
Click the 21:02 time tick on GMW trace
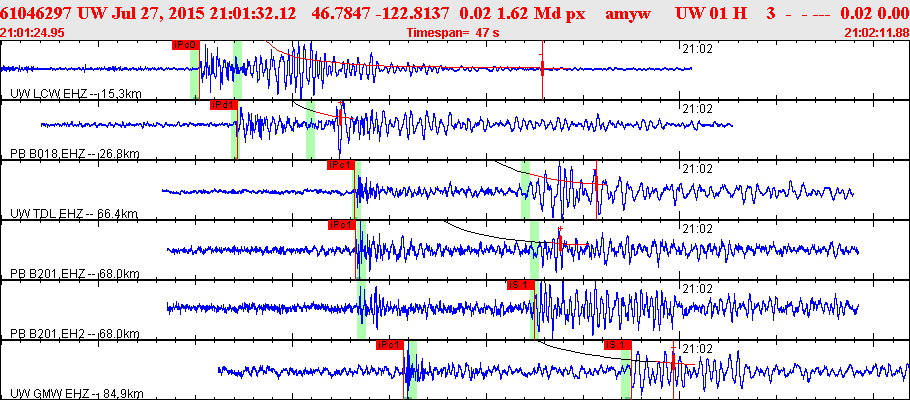(x=696, y=349)
